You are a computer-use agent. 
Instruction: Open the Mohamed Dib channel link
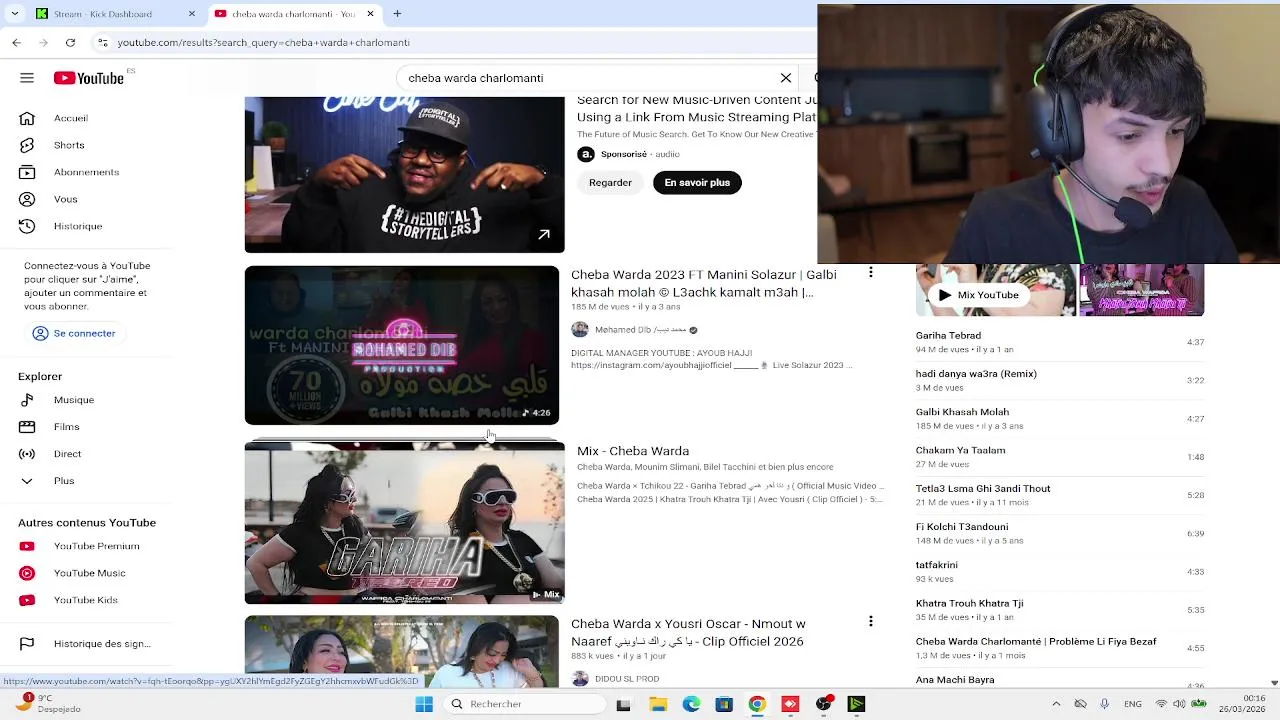(641, 330)
